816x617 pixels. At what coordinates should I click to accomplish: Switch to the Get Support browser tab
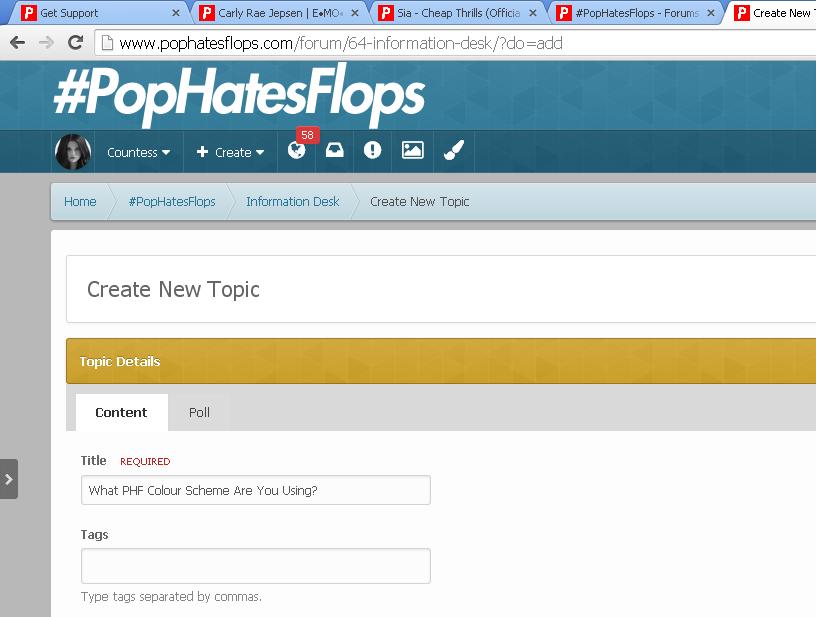point(99,13)
